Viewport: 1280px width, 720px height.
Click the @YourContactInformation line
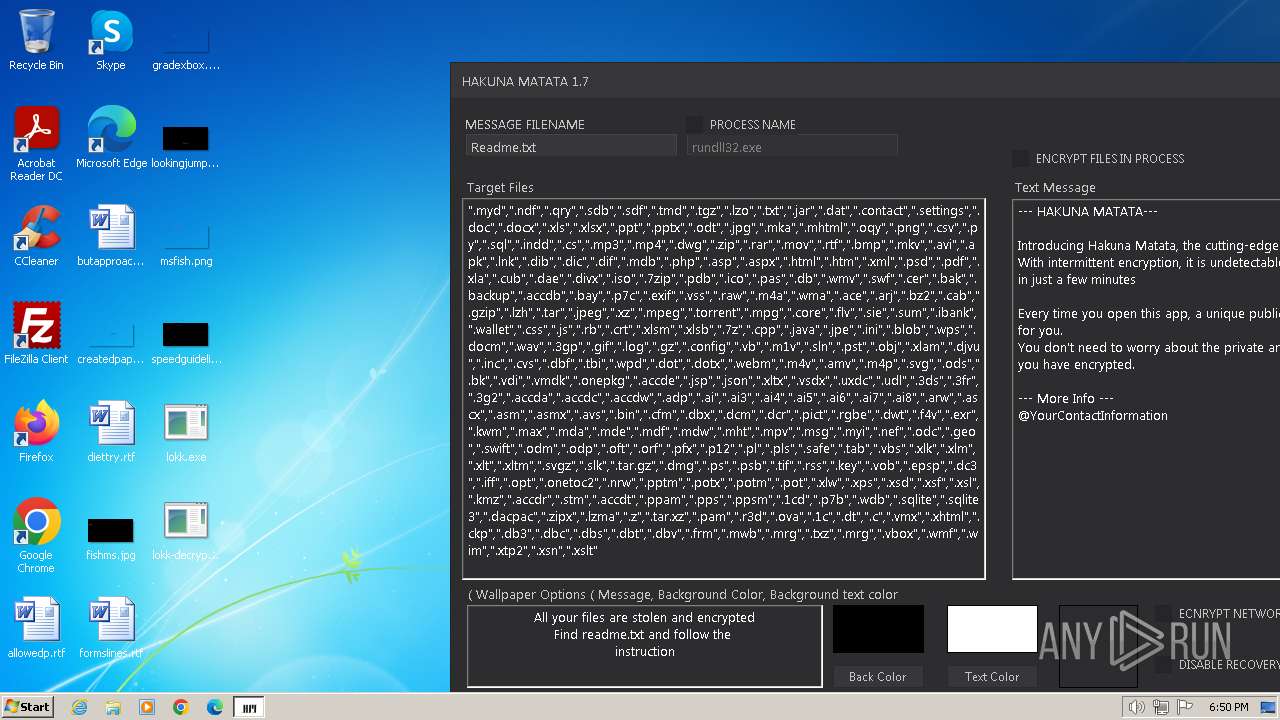1093,415
